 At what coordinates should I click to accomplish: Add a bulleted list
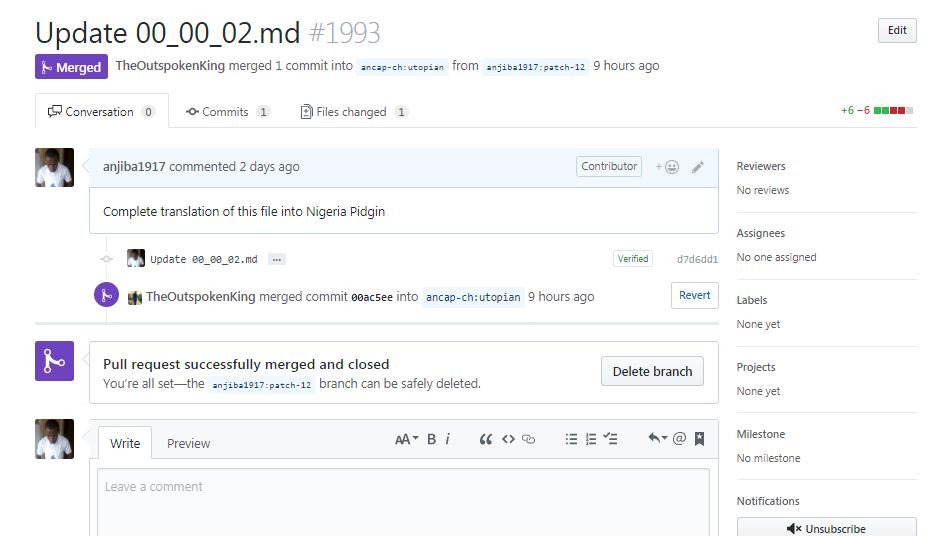571,439
